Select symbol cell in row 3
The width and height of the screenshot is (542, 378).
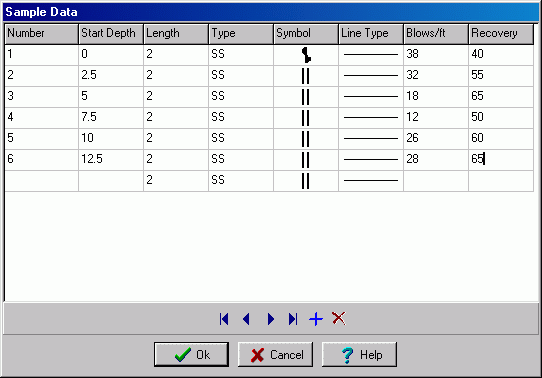306,97
